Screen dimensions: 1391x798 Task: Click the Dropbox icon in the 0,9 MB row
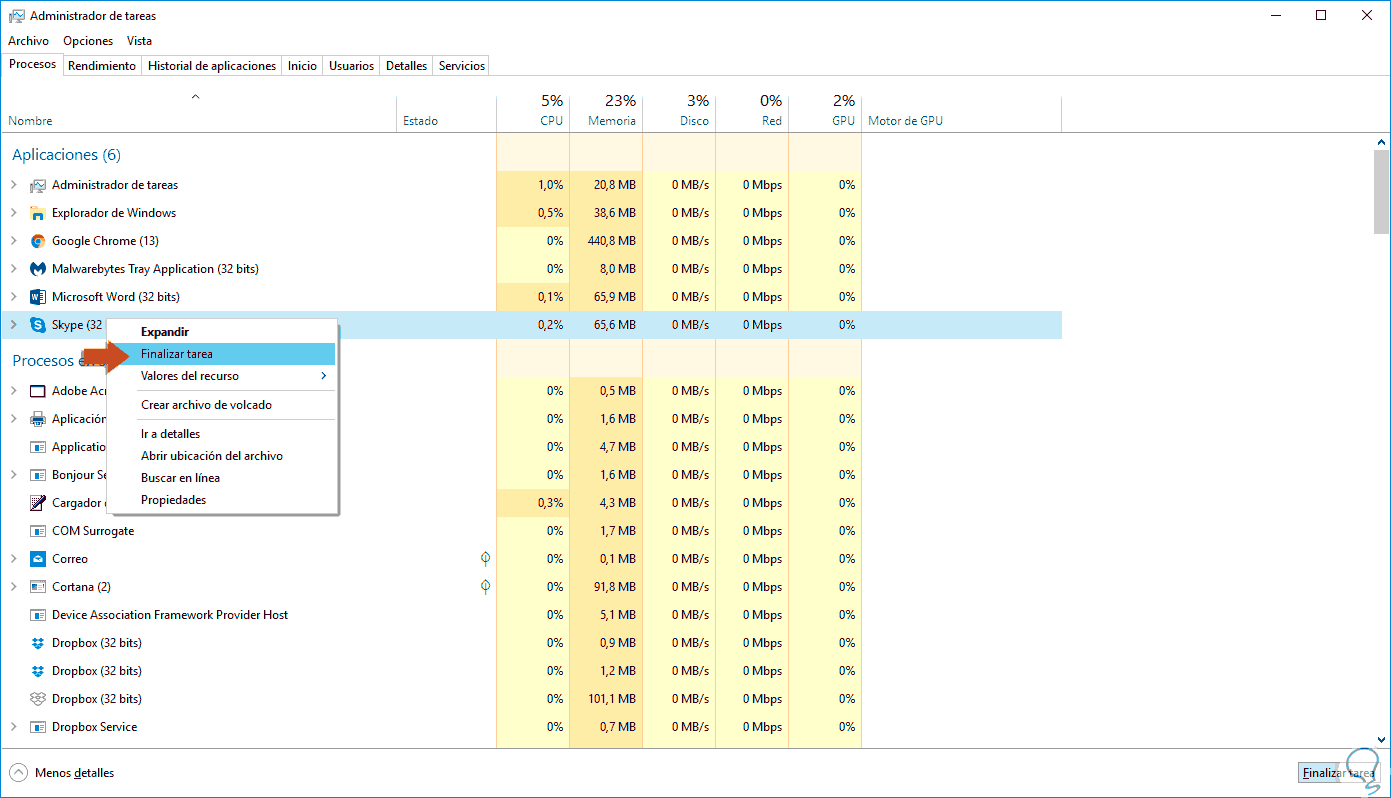point(38,643)
